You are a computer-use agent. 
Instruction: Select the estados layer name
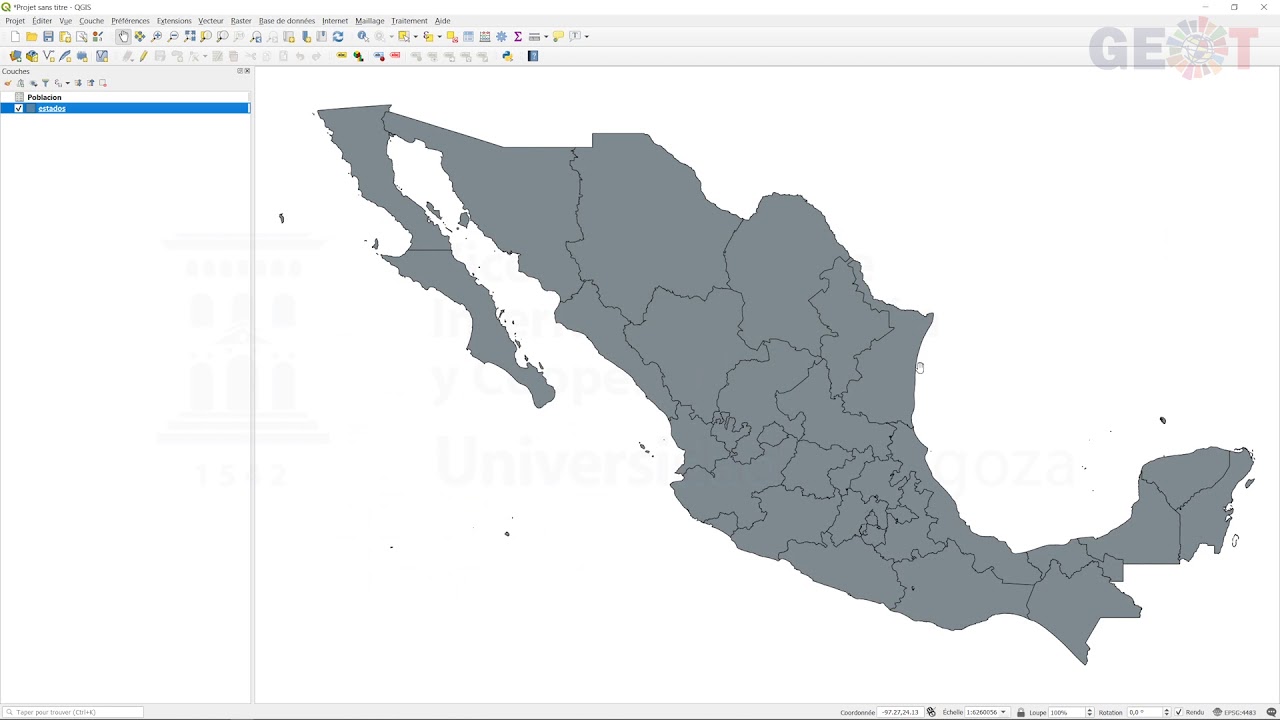tap(52, 108)
